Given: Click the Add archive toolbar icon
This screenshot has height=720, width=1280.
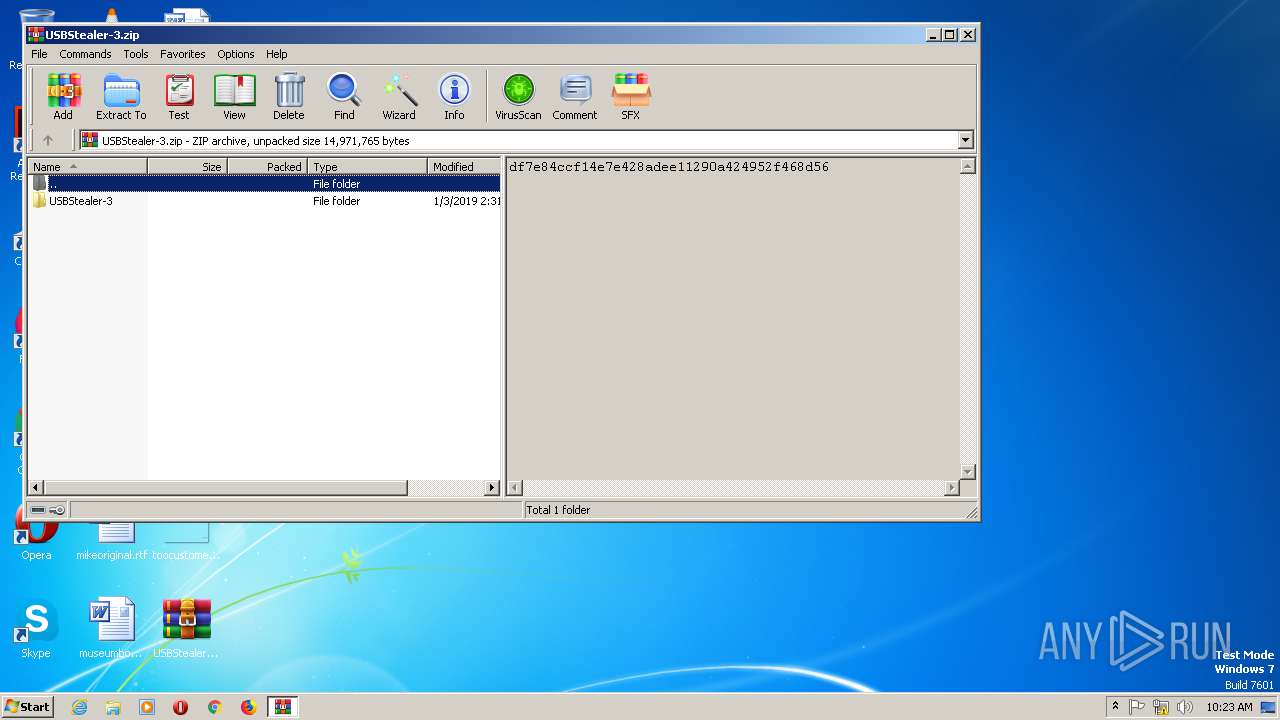Looking at the screenshot, I should coord(63,97).
